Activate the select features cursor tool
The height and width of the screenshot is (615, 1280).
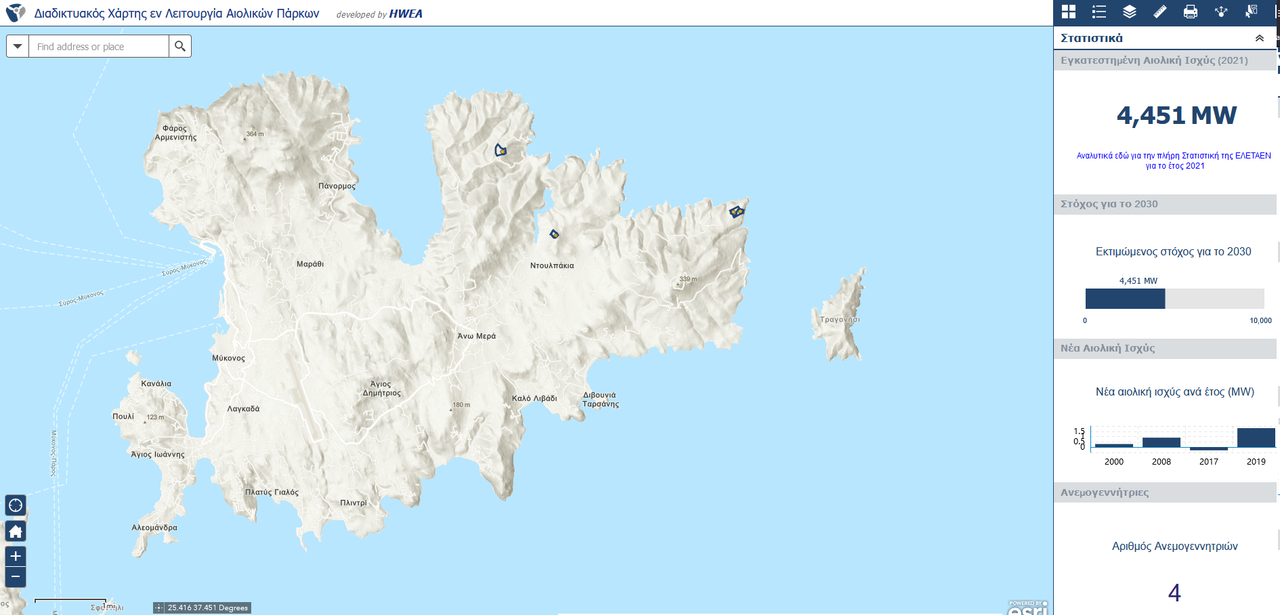tap(1251, 12)
